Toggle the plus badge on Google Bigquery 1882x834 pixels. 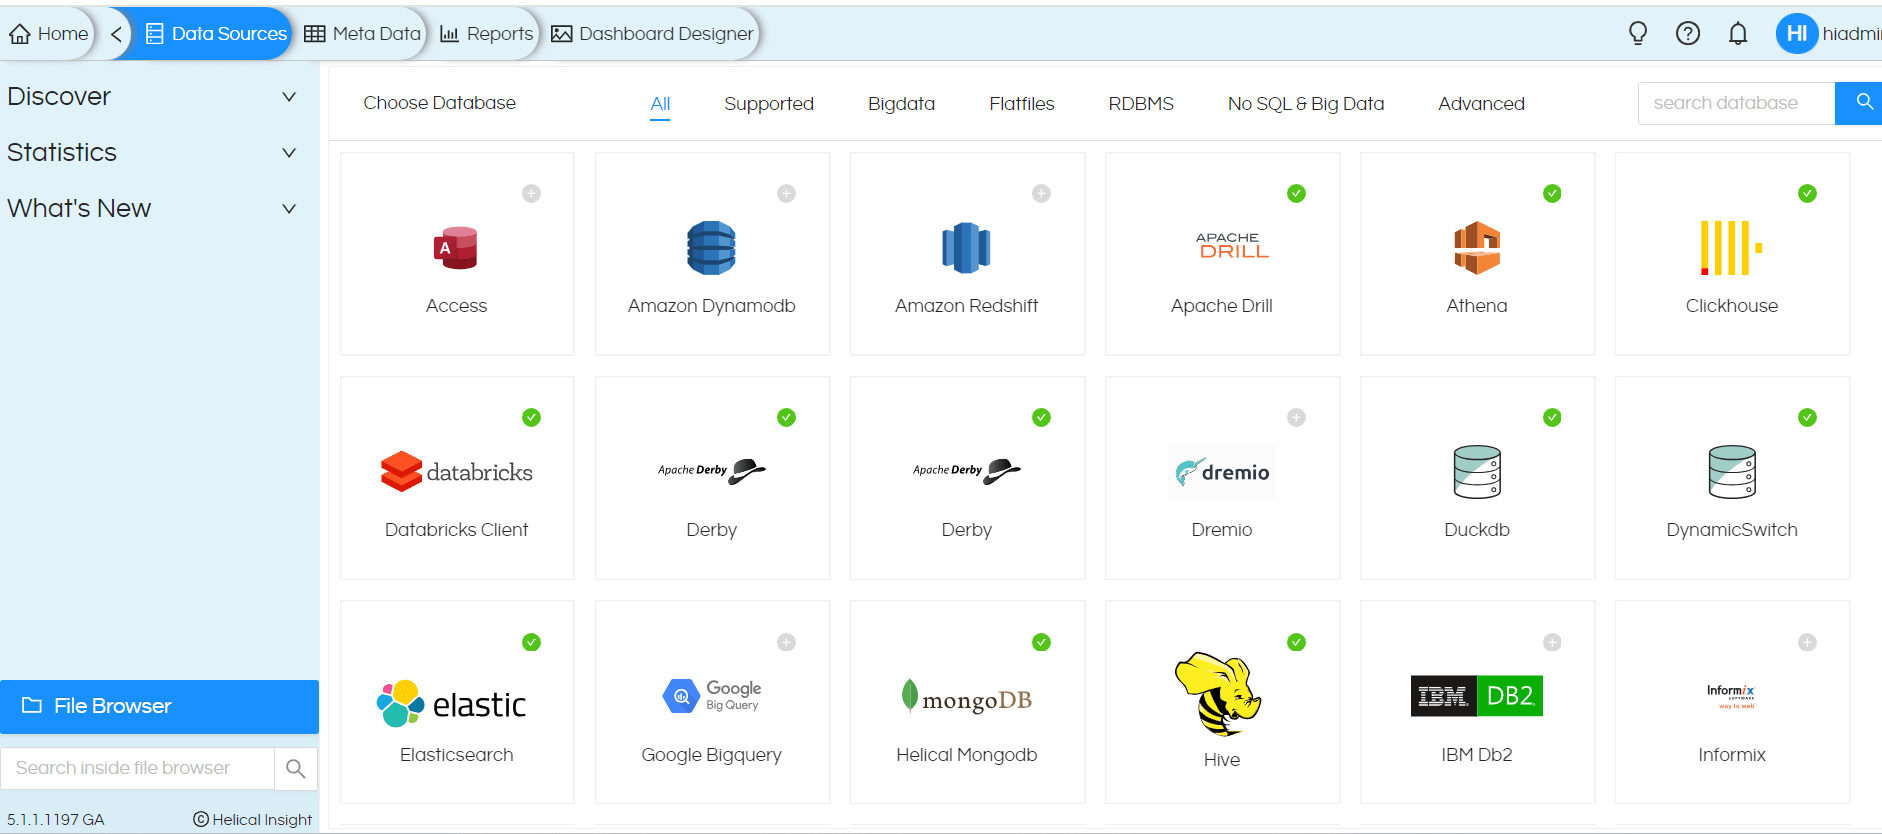click(x=787, y=642)
